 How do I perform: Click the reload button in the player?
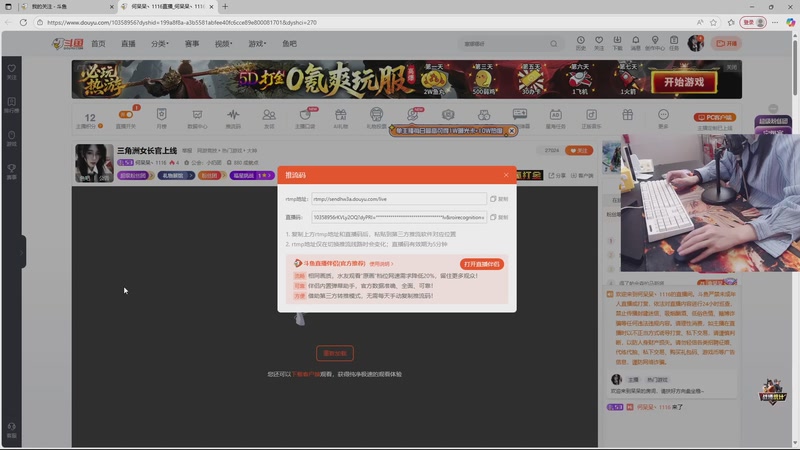[335, 353]
